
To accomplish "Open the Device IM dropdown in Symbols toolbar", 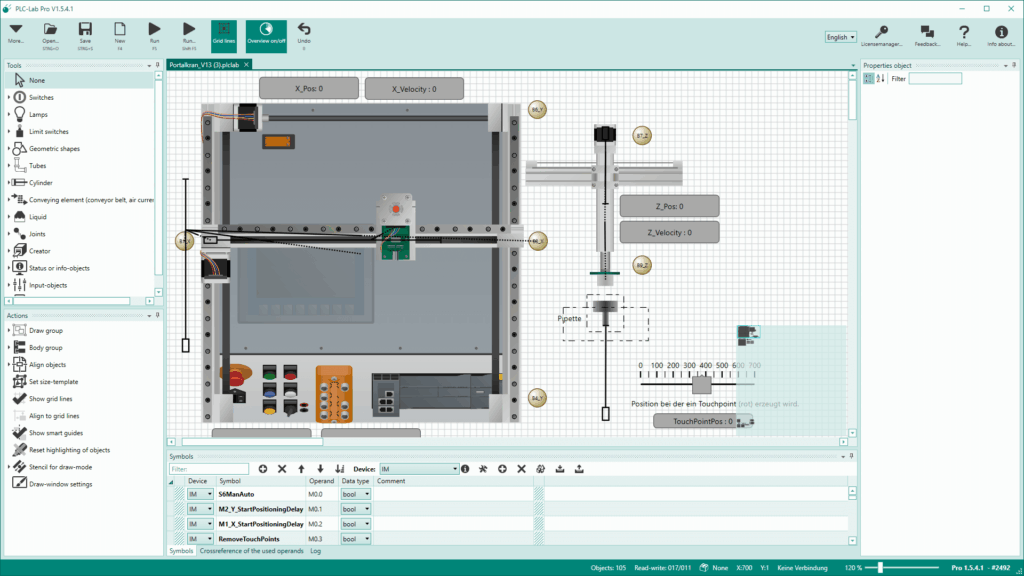I will pos(419,469).
